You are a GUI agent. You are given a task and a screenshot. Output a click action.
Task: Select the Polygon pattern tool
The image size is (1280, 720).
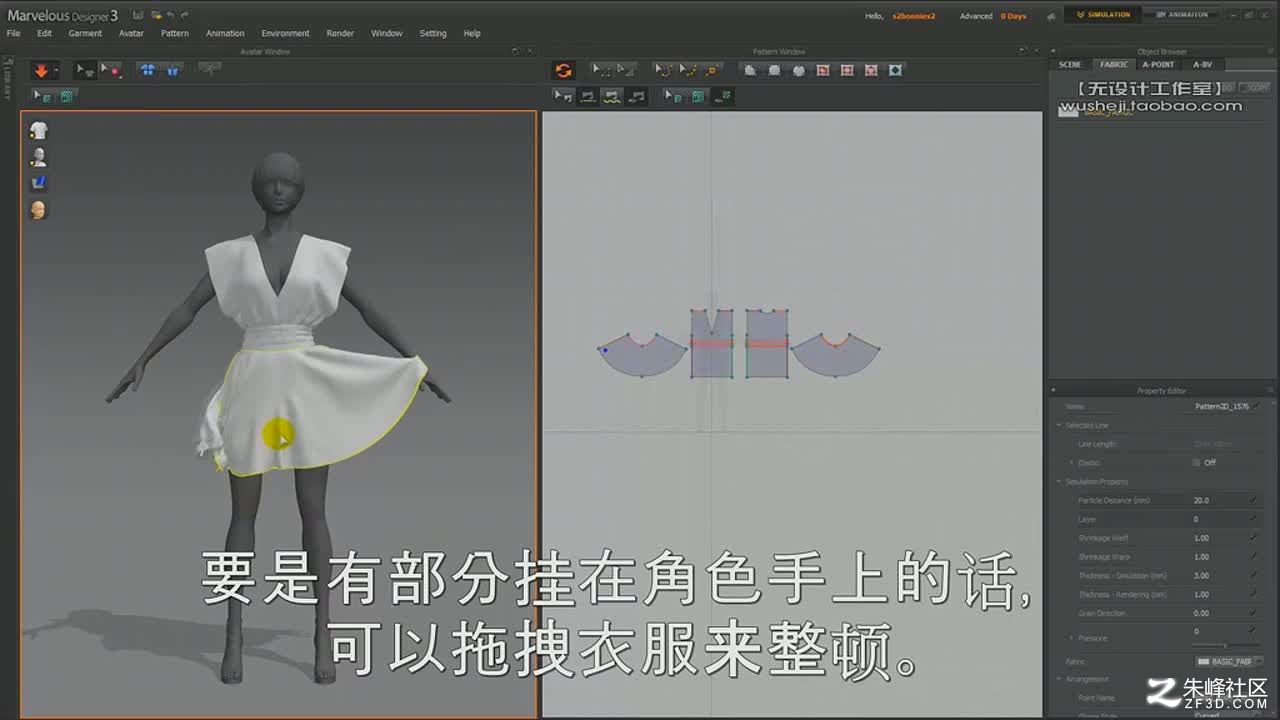750,70
